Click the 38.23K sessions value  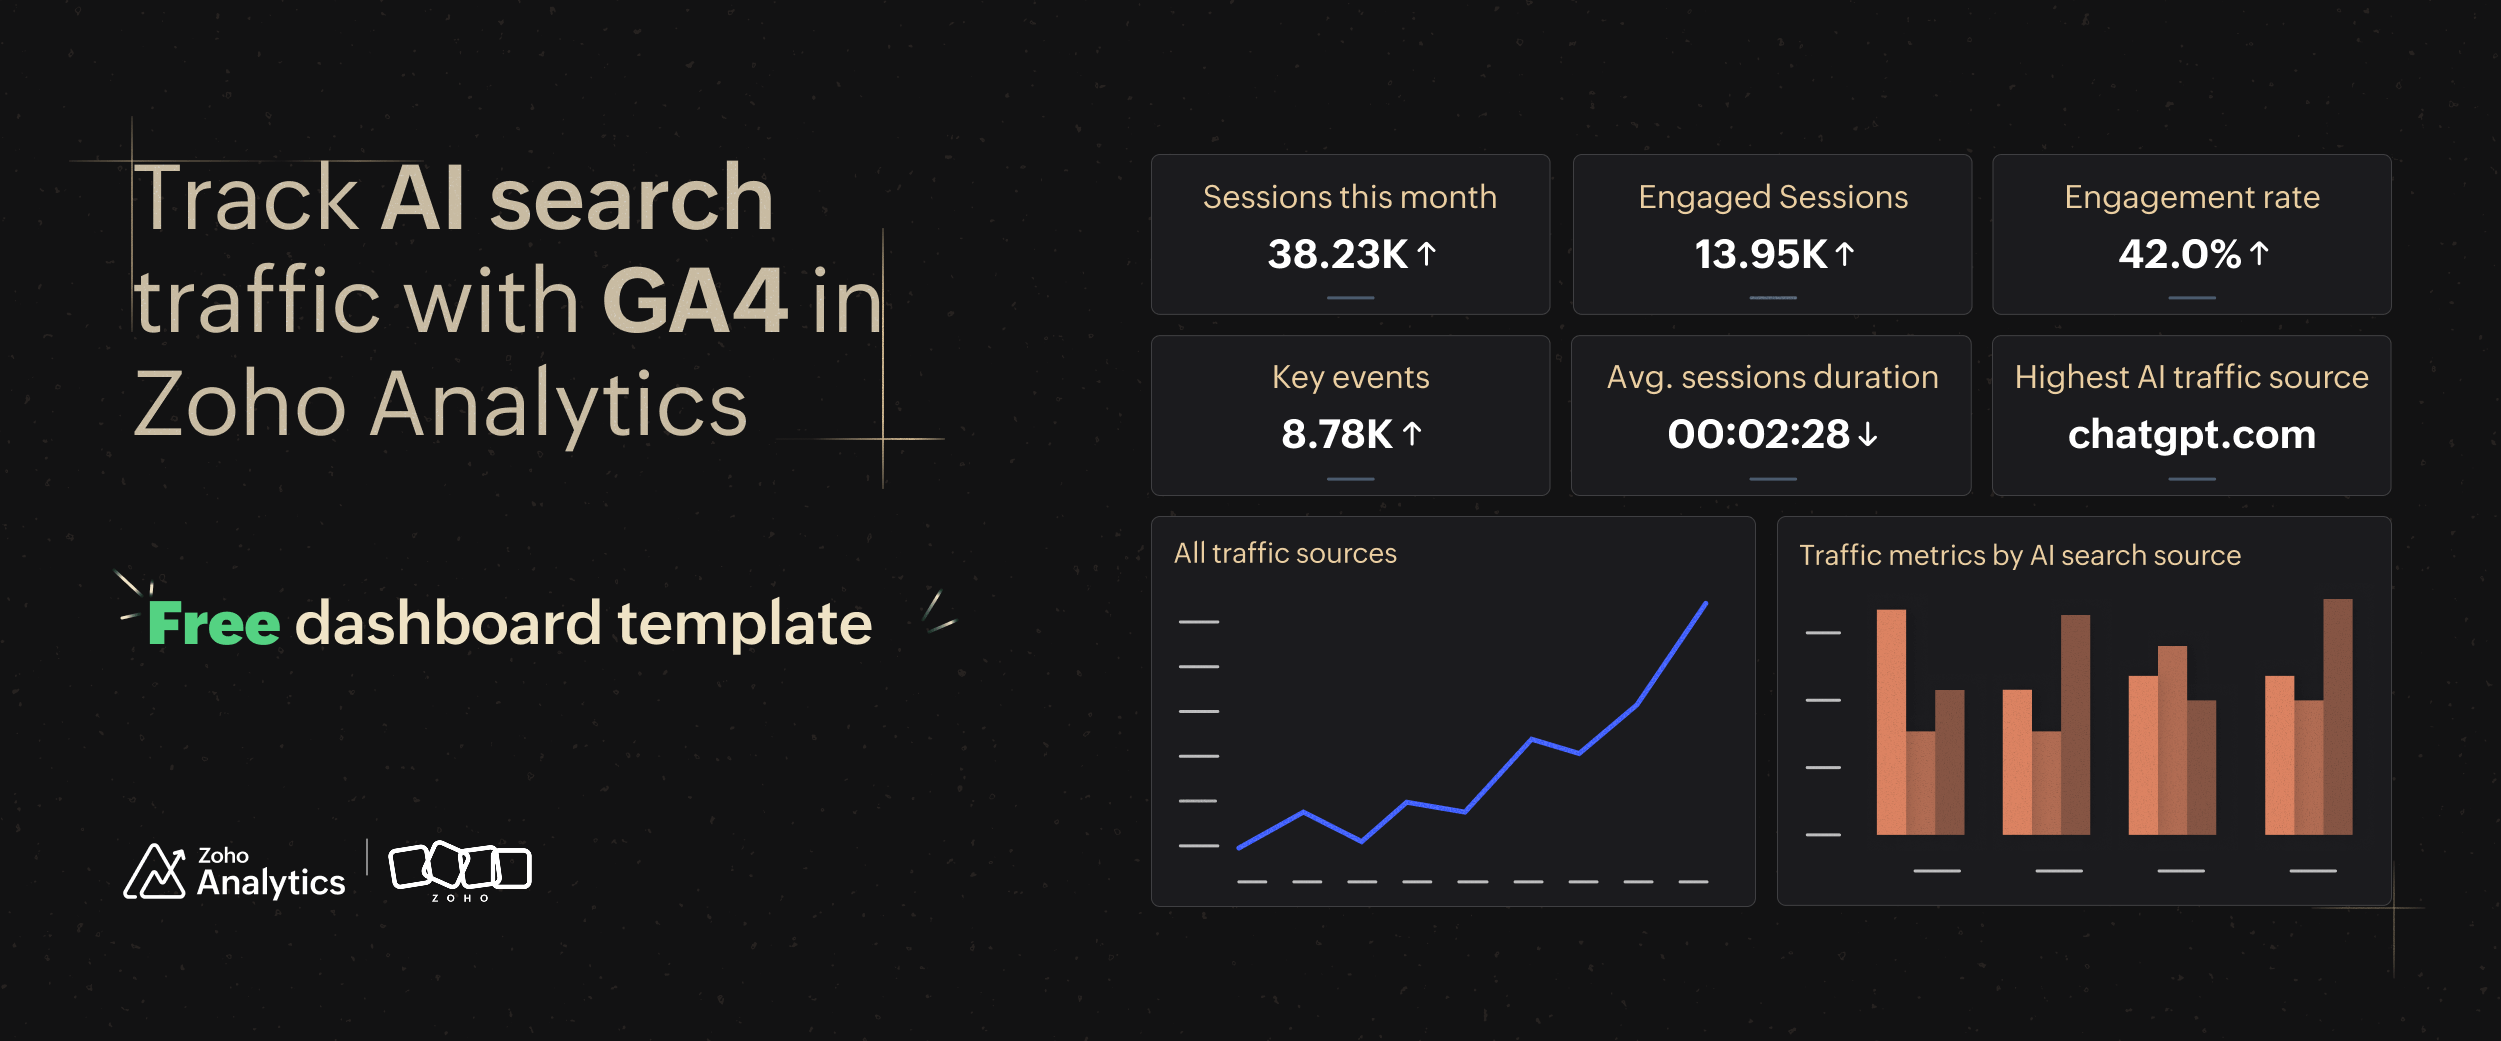click(1337, 254)
